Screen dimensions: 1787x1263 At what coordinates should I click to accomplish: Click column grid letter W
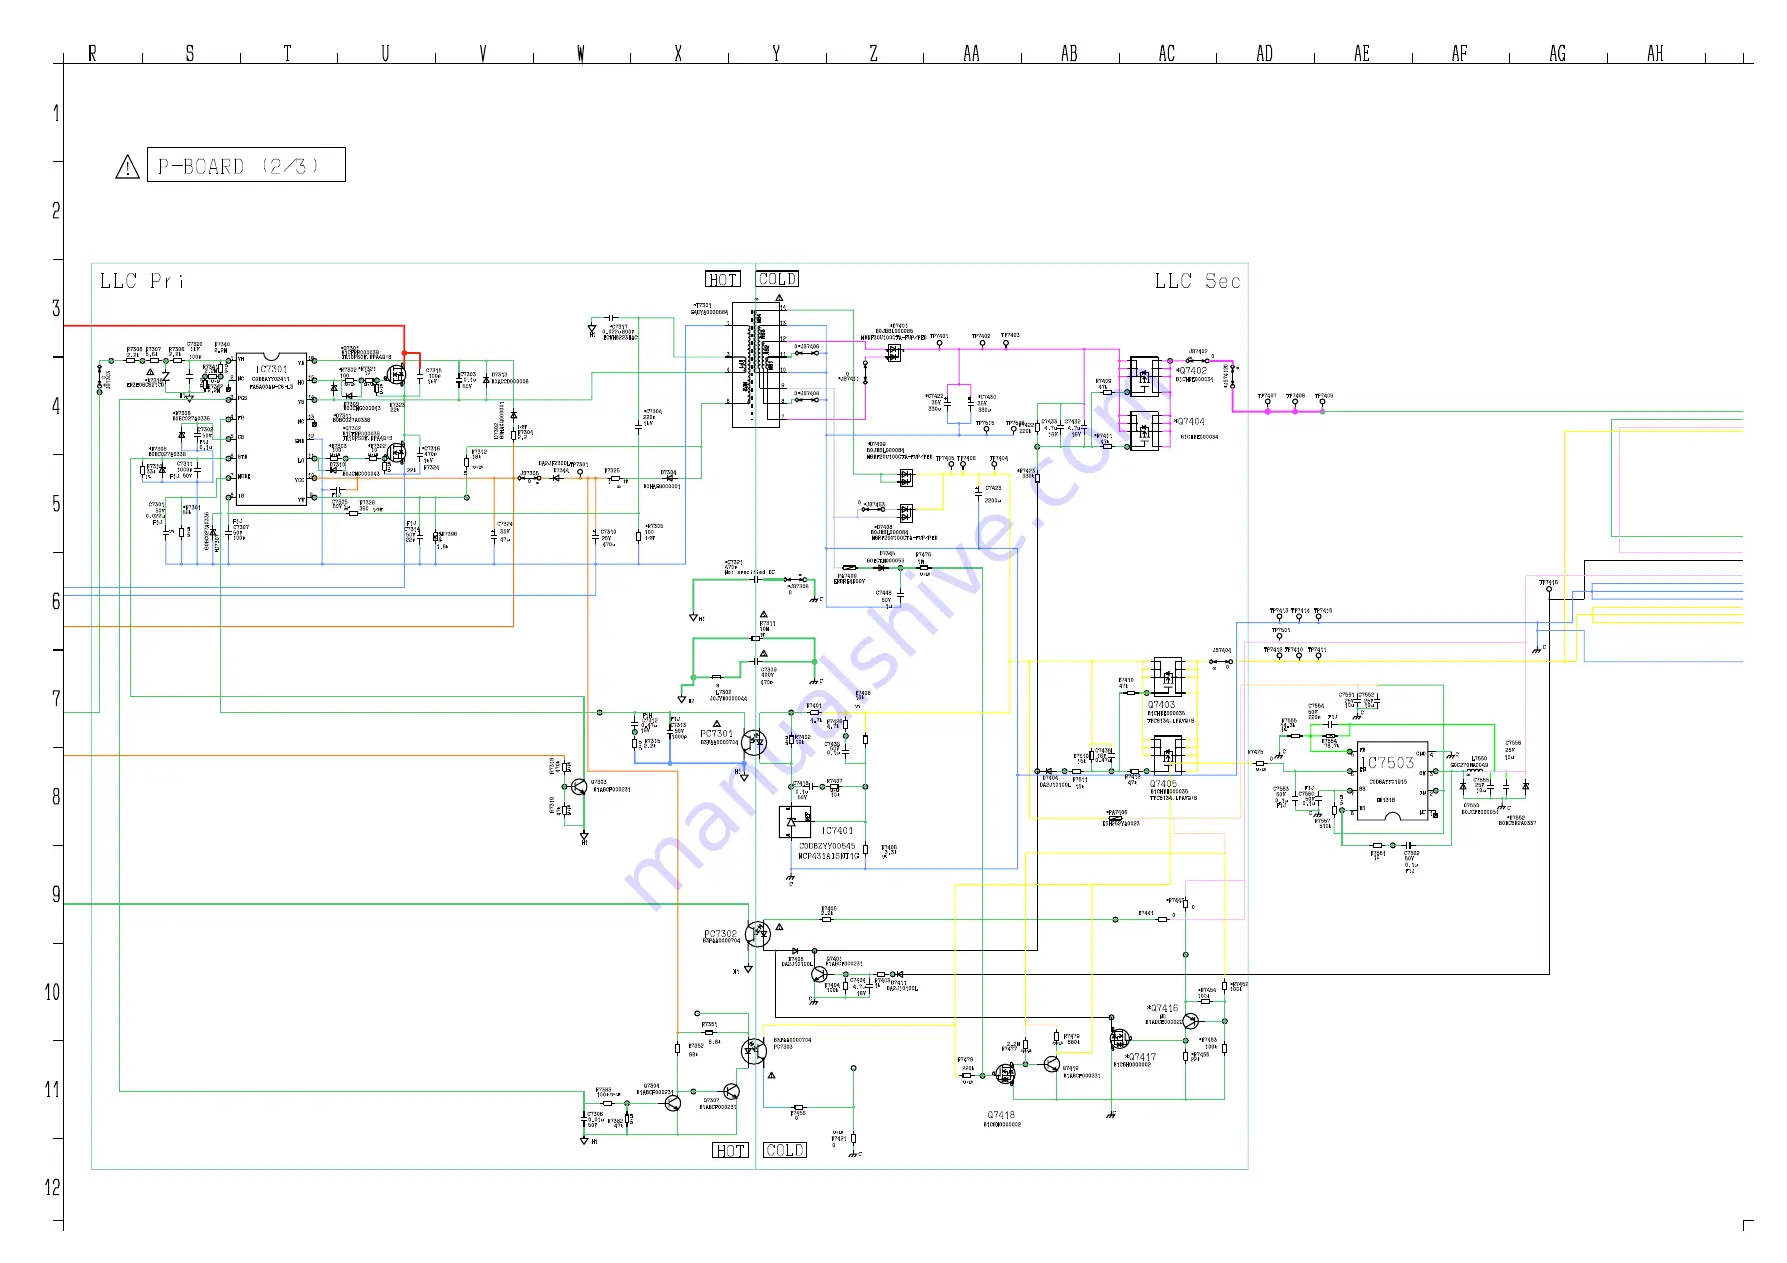580,53
